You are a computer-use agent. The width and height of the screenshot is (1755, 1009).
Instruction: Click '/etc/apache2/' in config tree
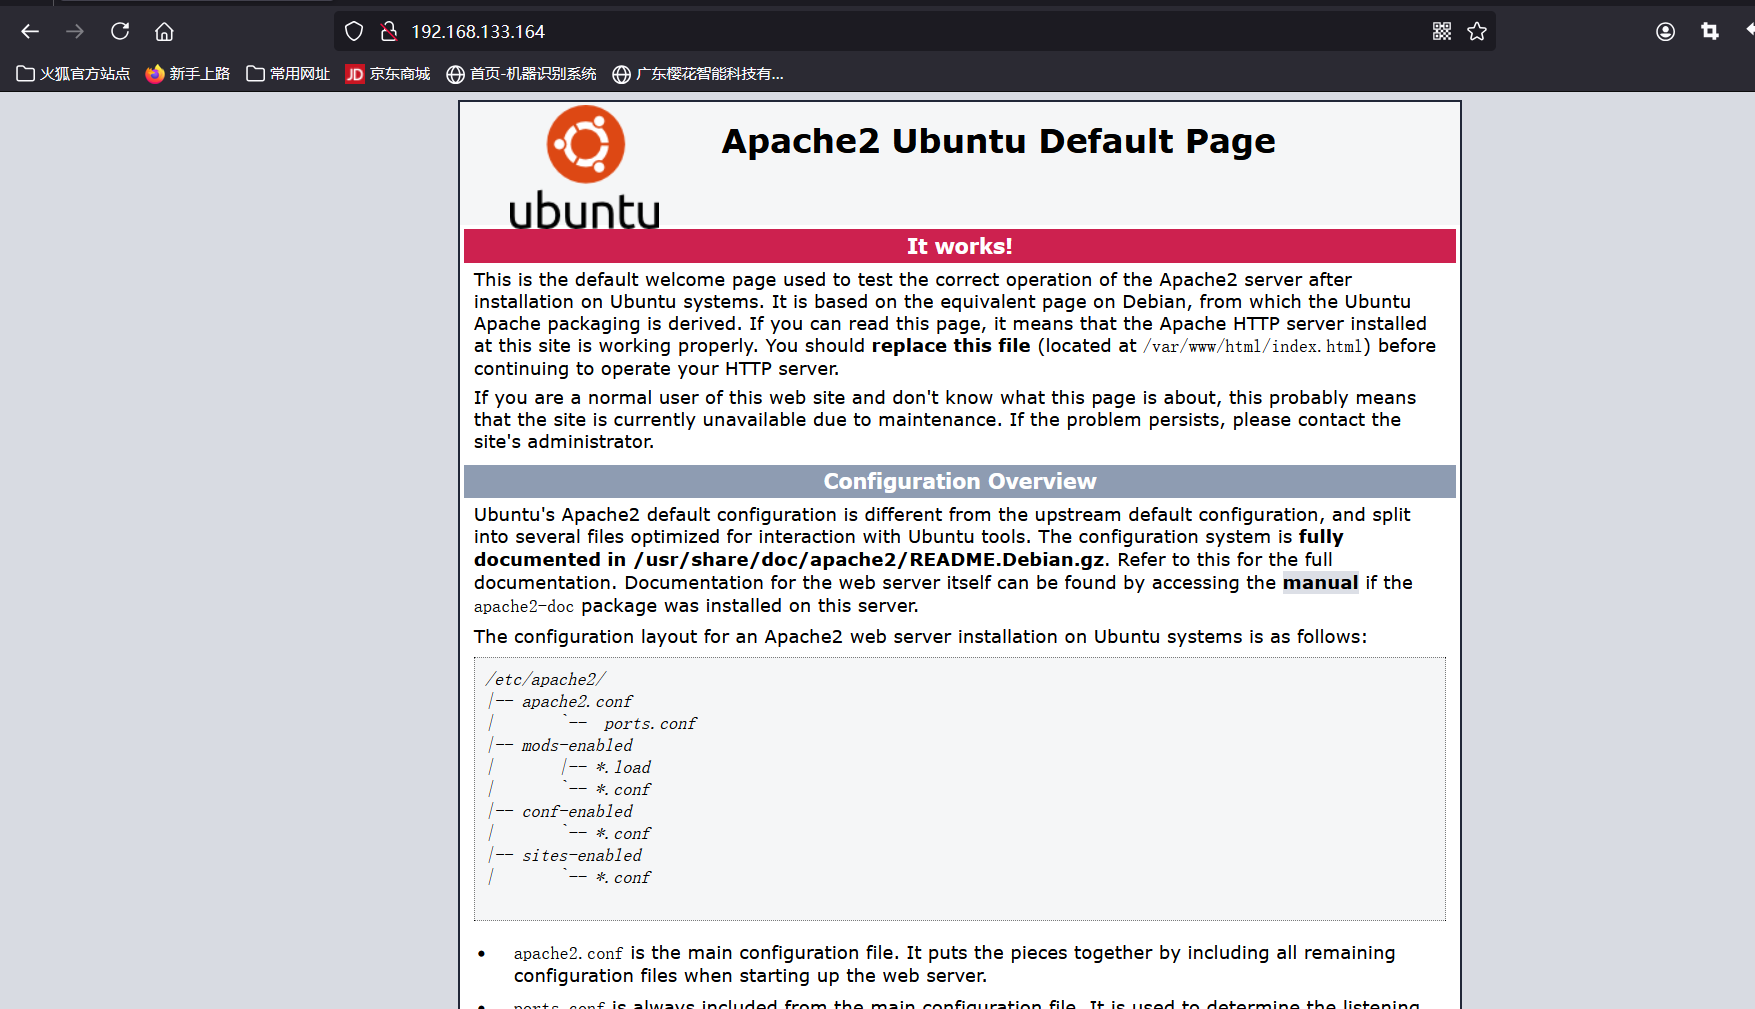[546, 680]
